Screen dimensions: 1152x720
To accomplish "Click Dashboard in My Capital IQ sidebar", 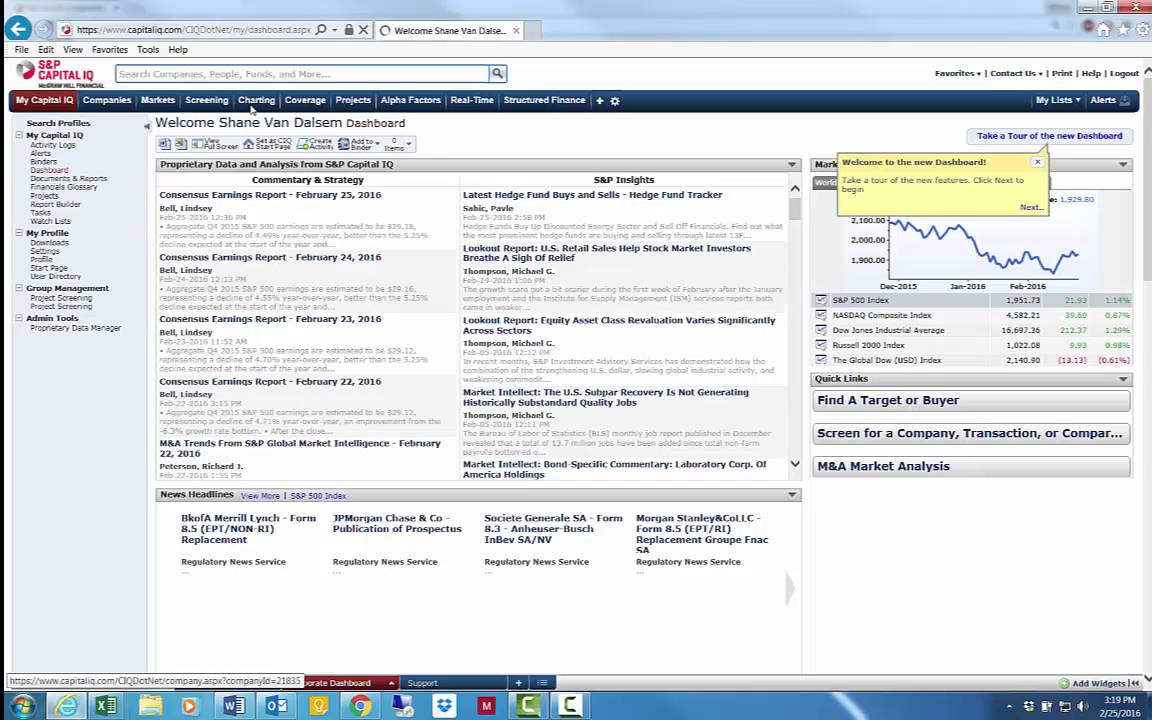I will [49, 170].
